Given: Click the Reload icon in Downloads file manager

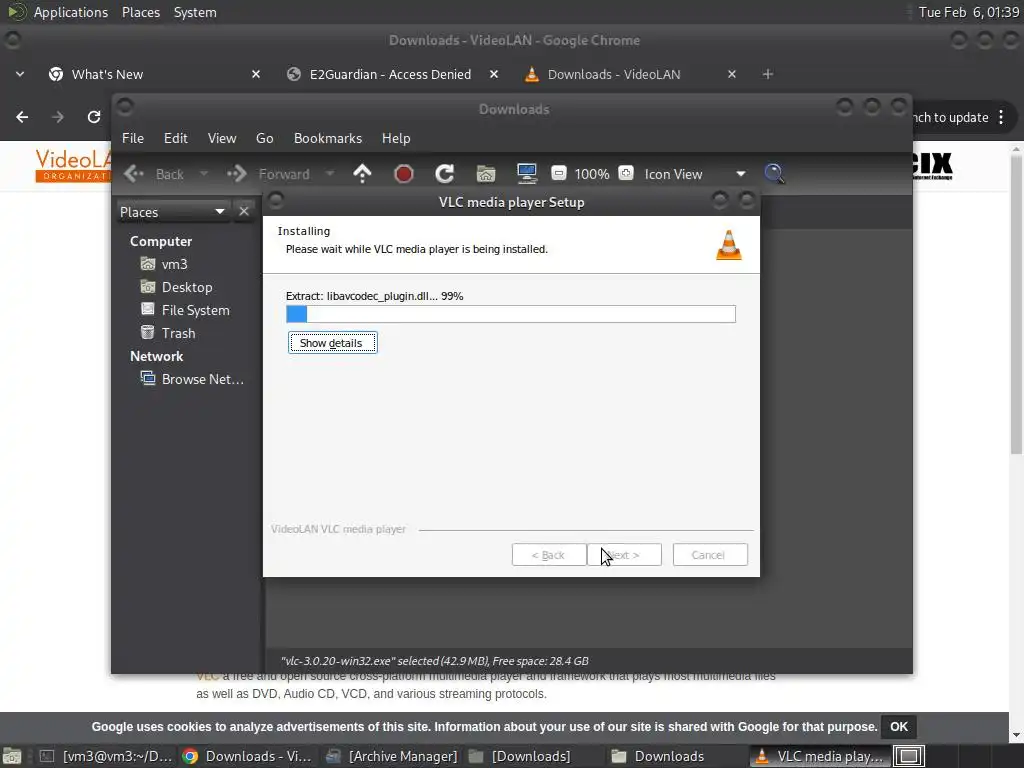Looking at the screenshot, I should point(445,174).
